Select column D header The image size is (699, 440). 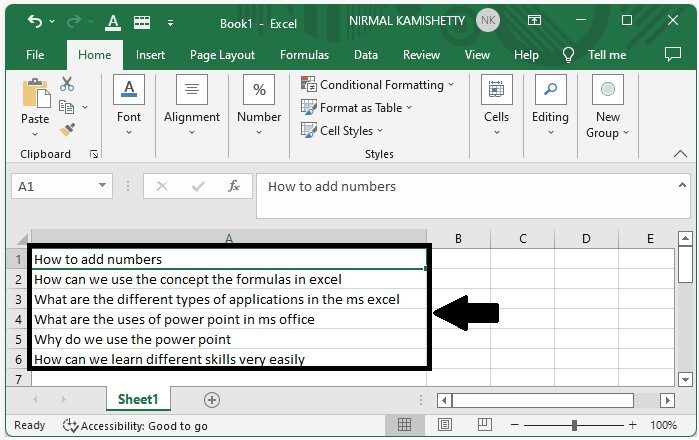click(x=586, y=239)
